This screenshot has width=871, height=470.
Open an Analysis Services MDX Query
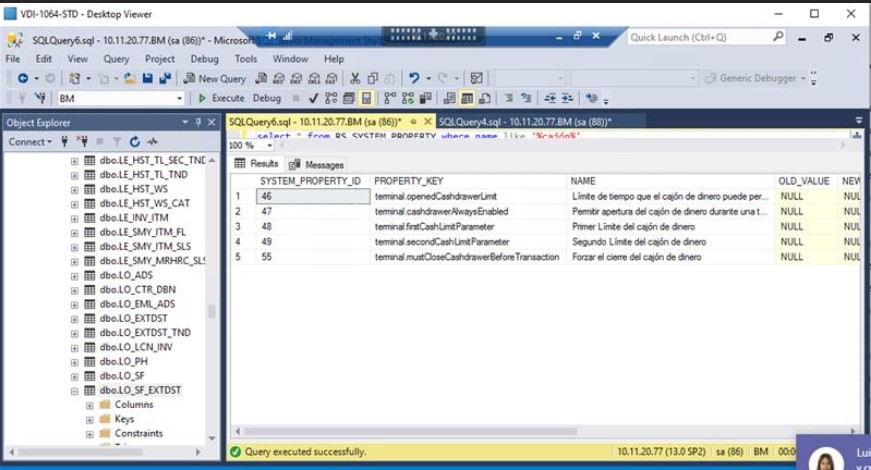(x=279, y=78)
